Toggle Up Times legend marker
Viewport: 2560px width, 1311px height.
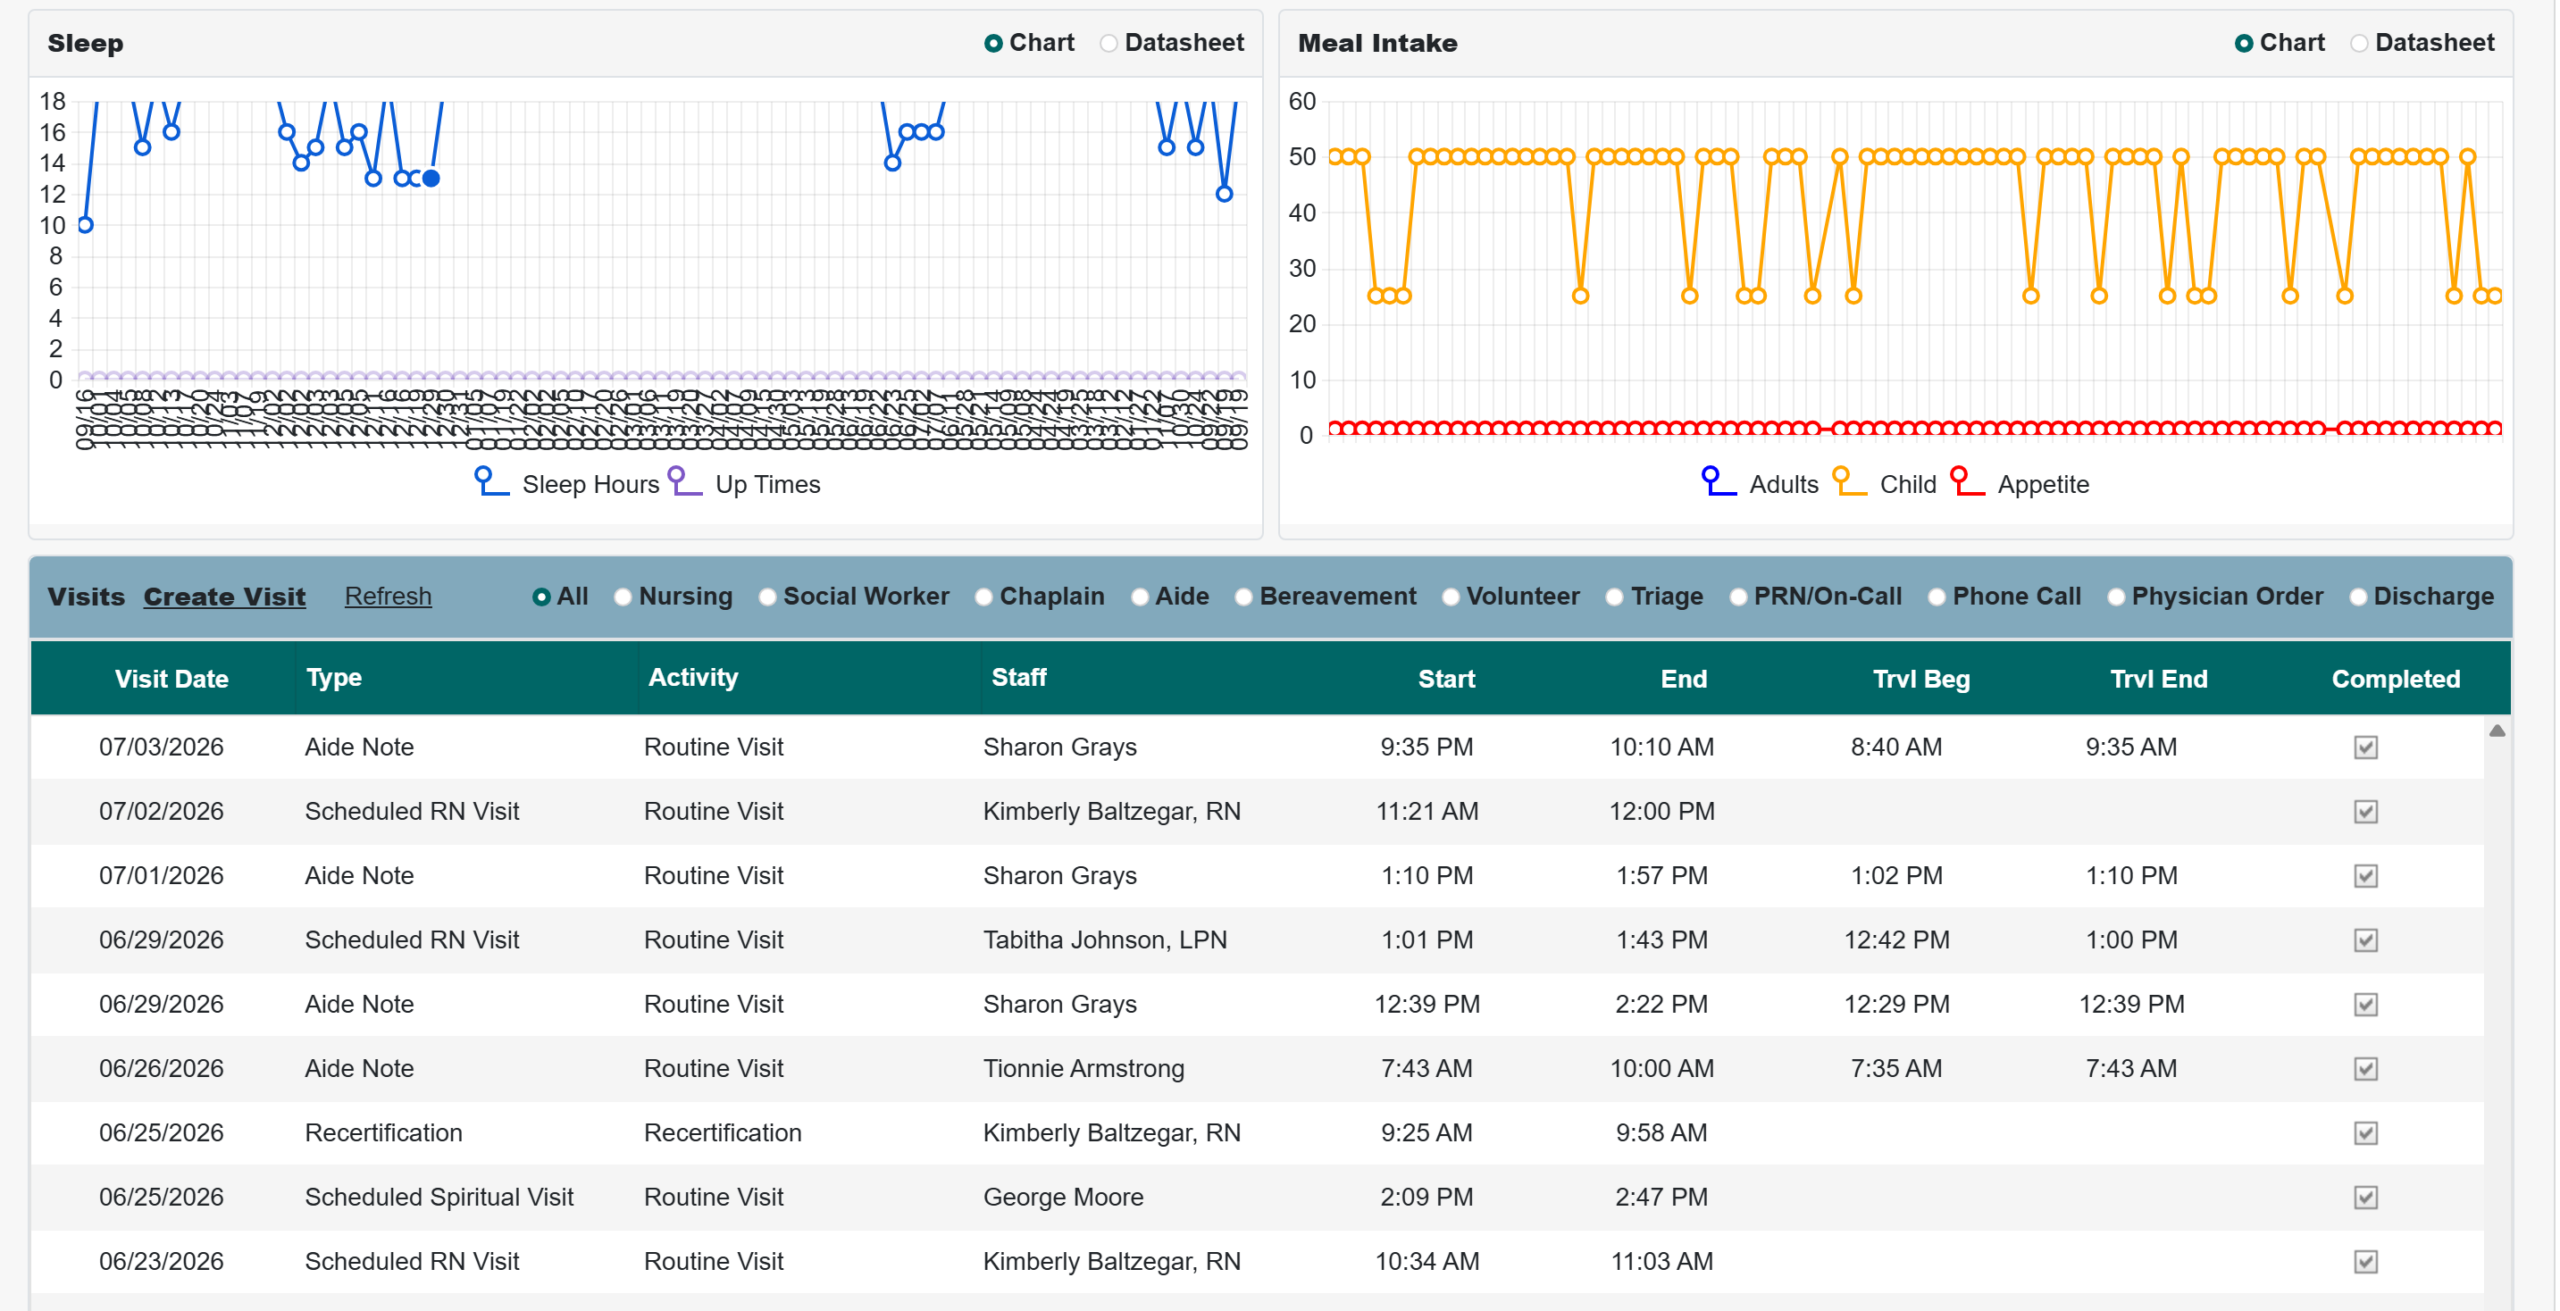pos(685,482)
